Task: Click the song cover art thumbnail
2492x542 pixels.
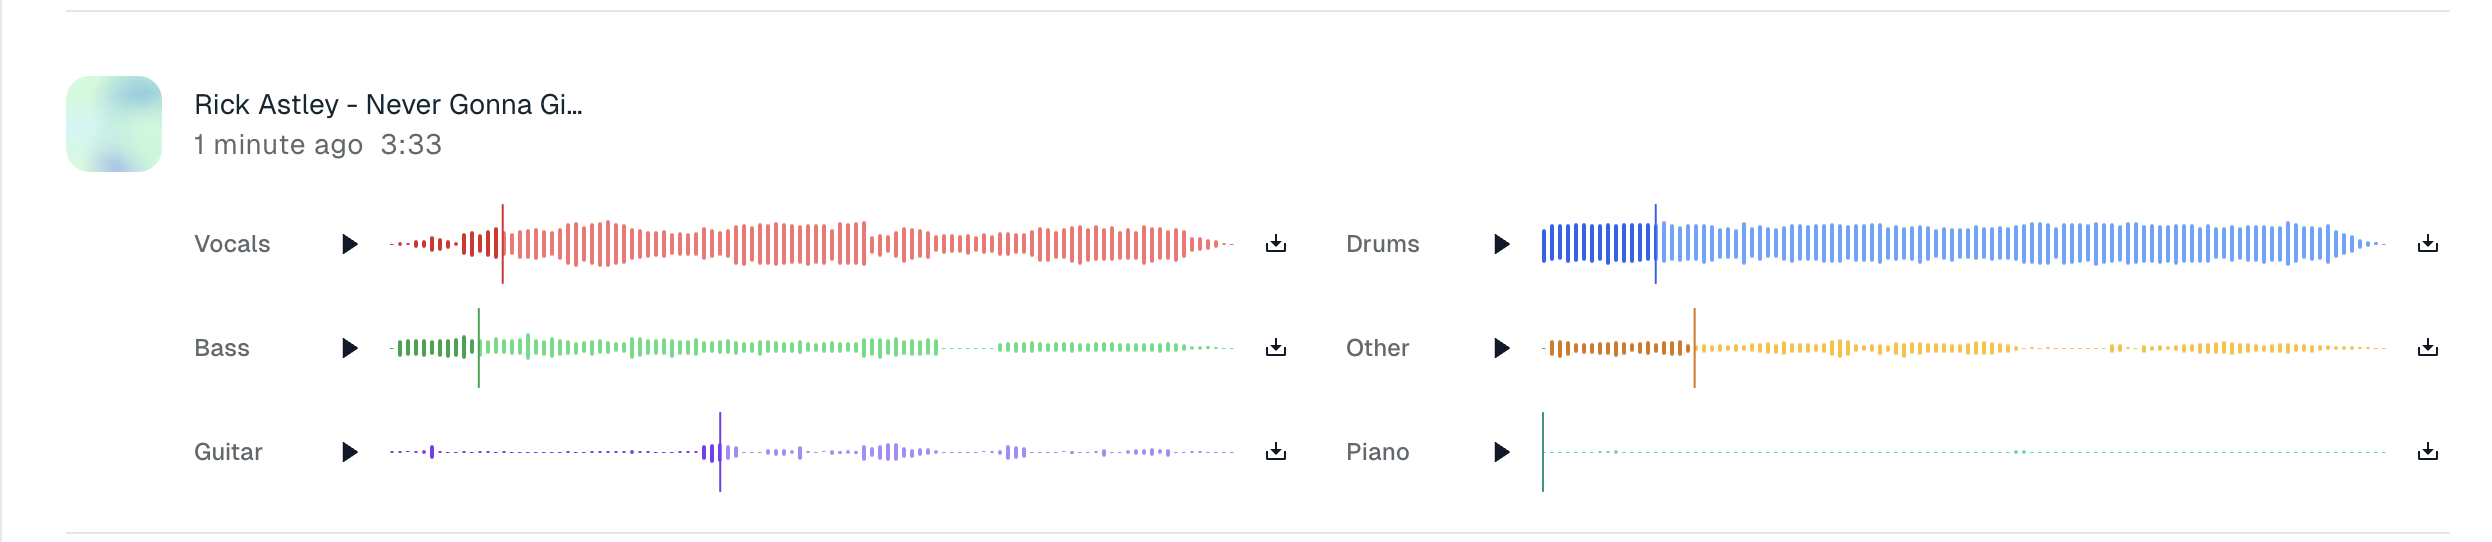Action: tap(114, 124)
